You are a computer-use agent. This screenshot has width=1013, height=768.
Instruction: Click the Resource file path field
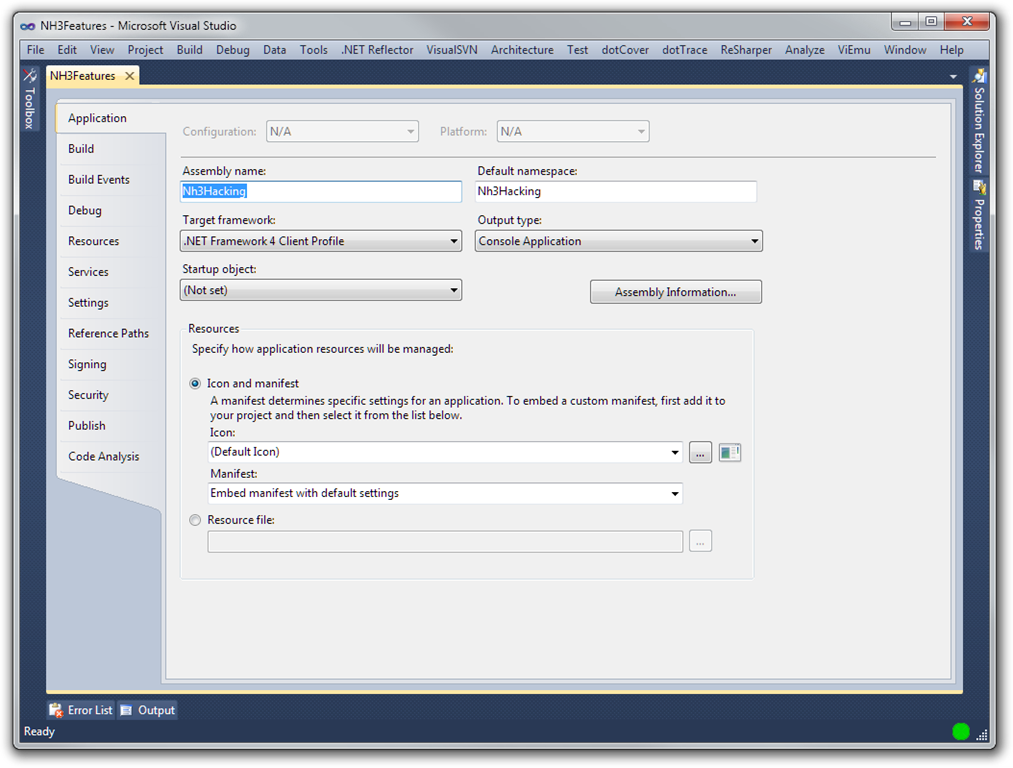coord(445,541)
